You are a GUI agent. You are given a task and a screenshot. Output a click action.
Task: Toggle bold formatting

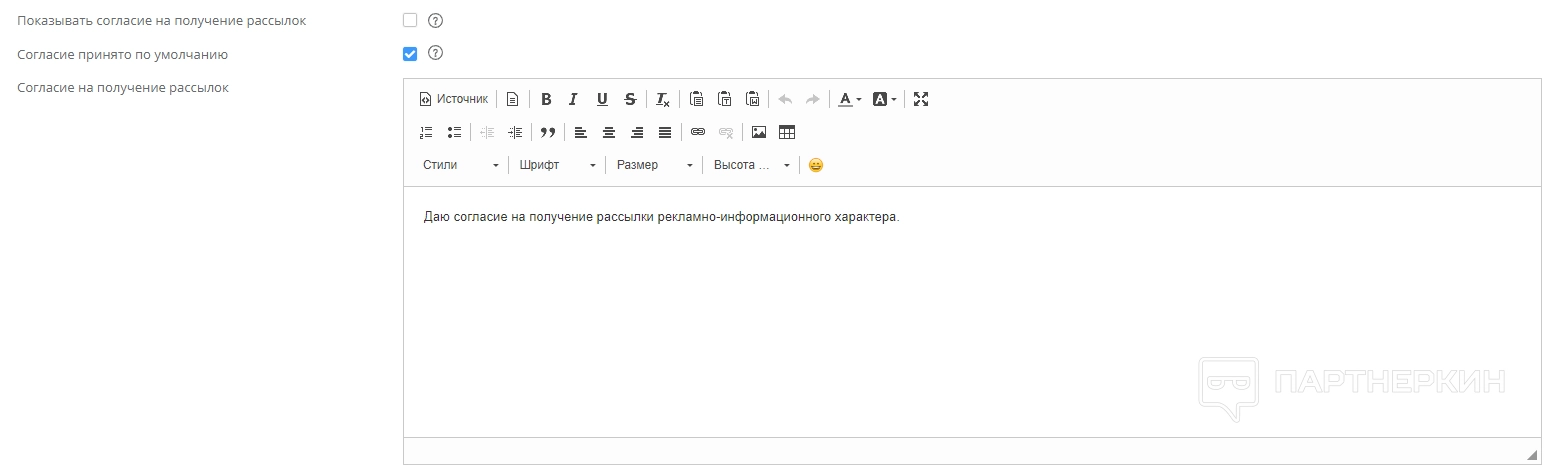[546, 99]
